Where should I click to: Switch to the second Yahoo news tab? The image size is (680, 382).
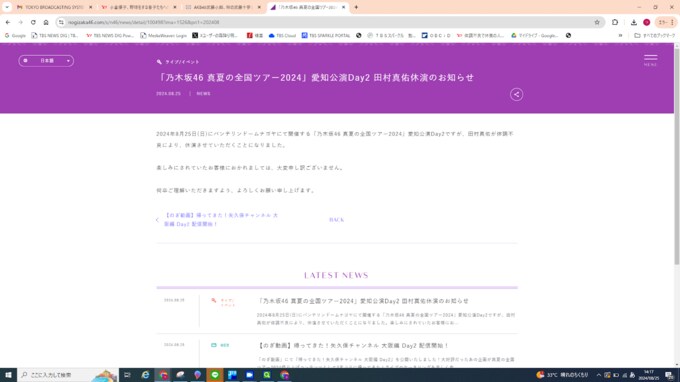(139, 7)
